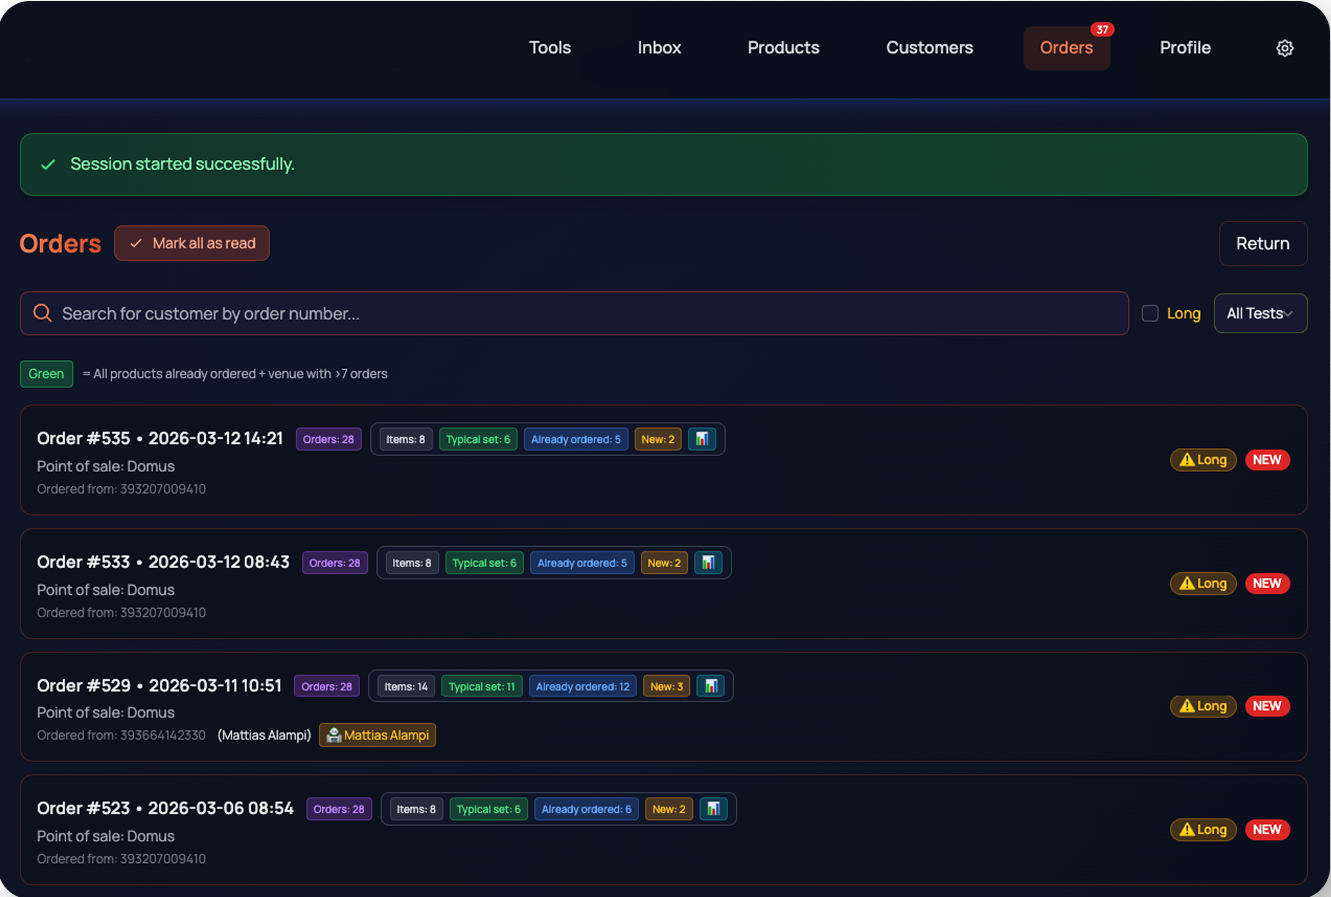This screenshot has width=1331, height=897.
Task: Click Long warning badge on Order #535
Action: 1203,460
